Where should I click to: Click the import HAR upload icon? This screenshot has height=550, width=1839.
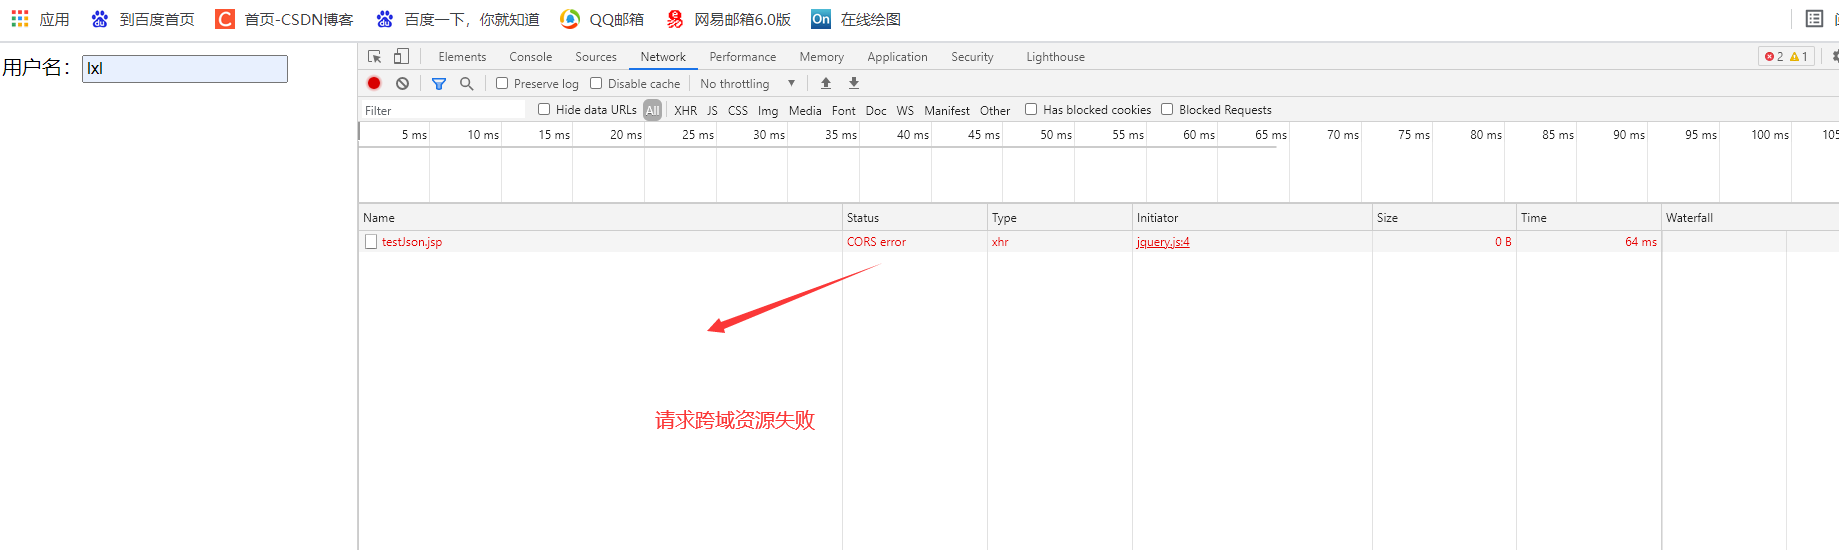826,84
